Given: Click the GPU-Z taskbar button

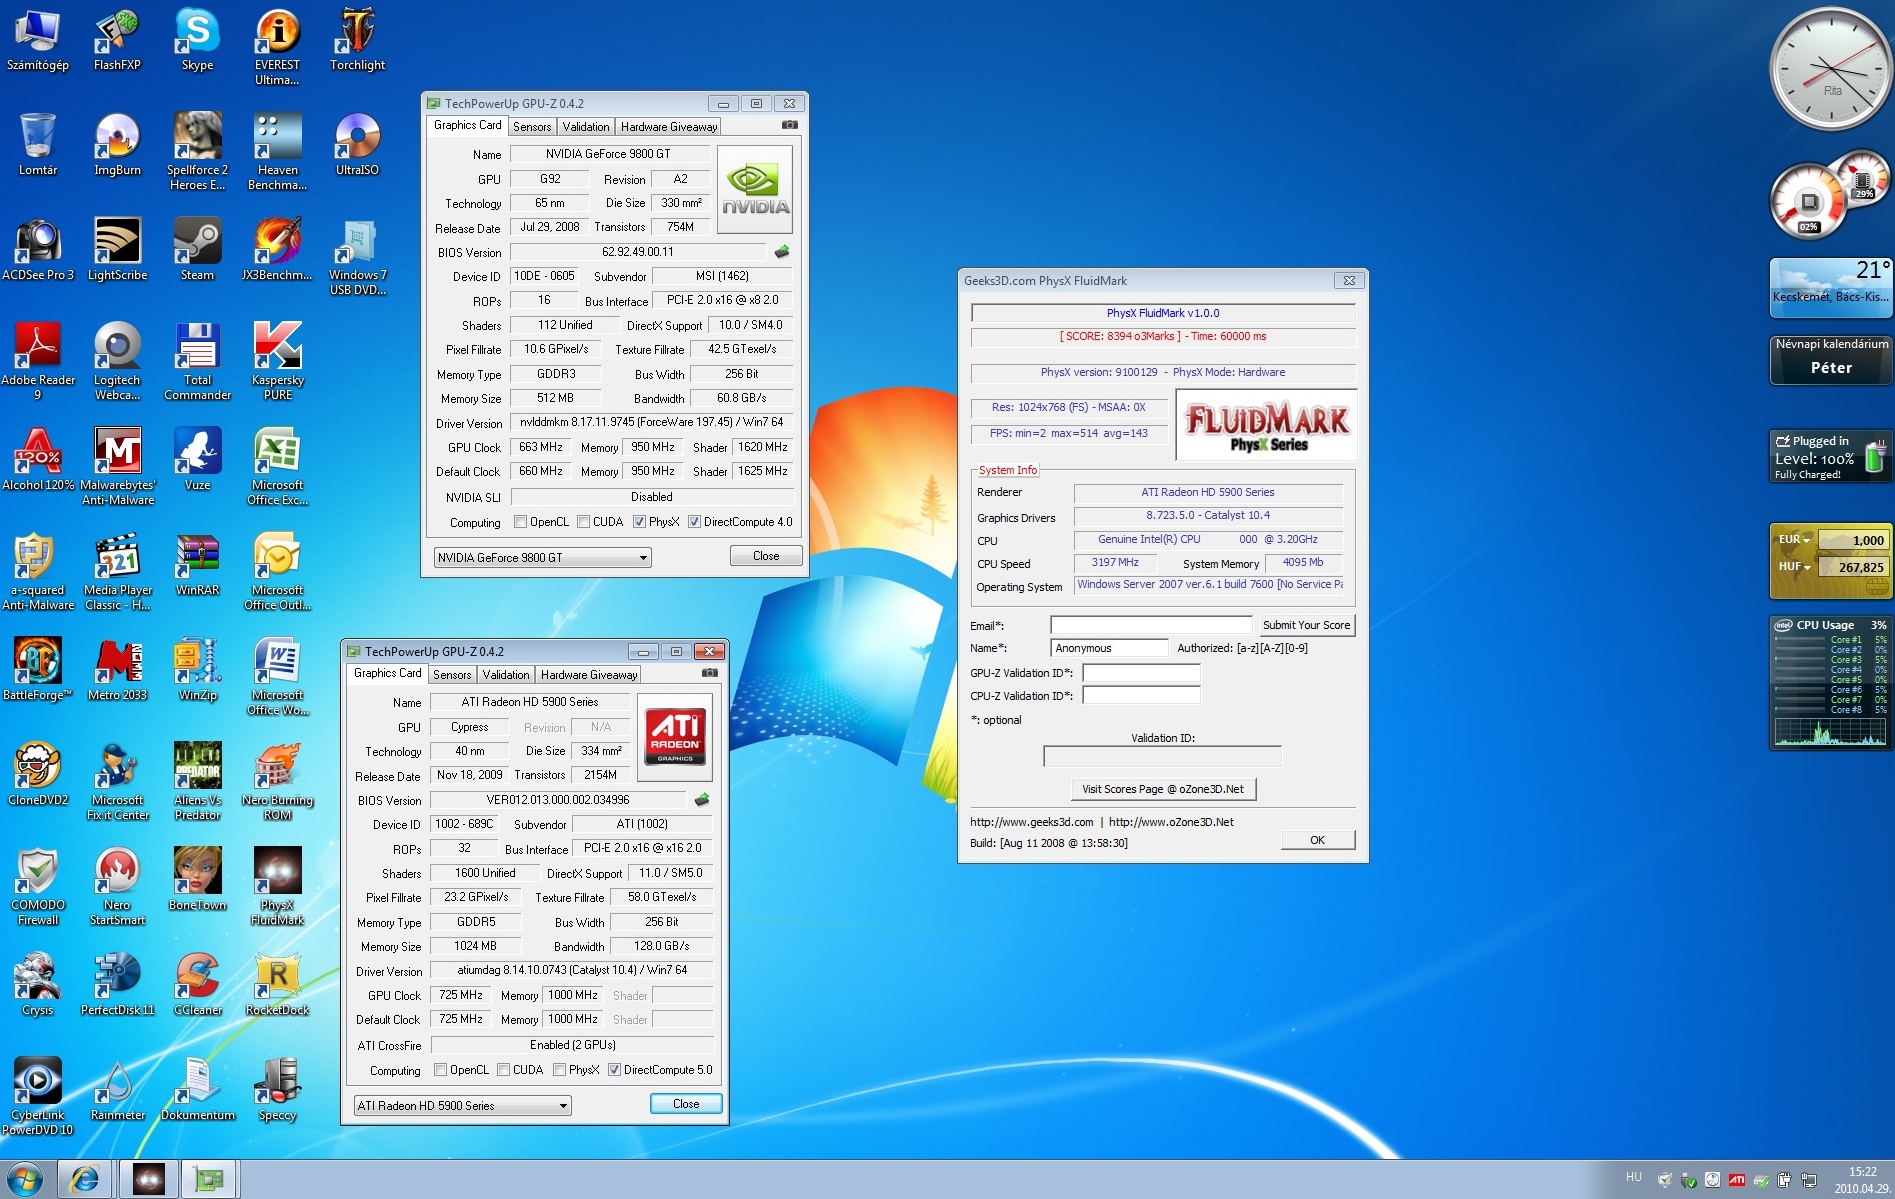Looking at the screenshot, I should point(209,1180).
